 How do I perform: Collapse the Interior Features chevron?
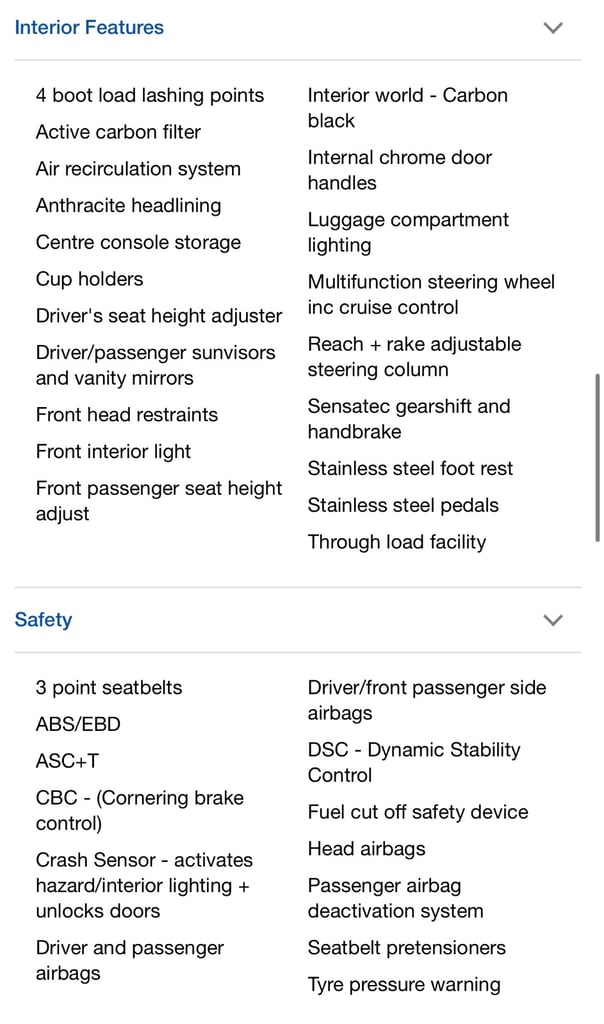[x=552, y=27]
